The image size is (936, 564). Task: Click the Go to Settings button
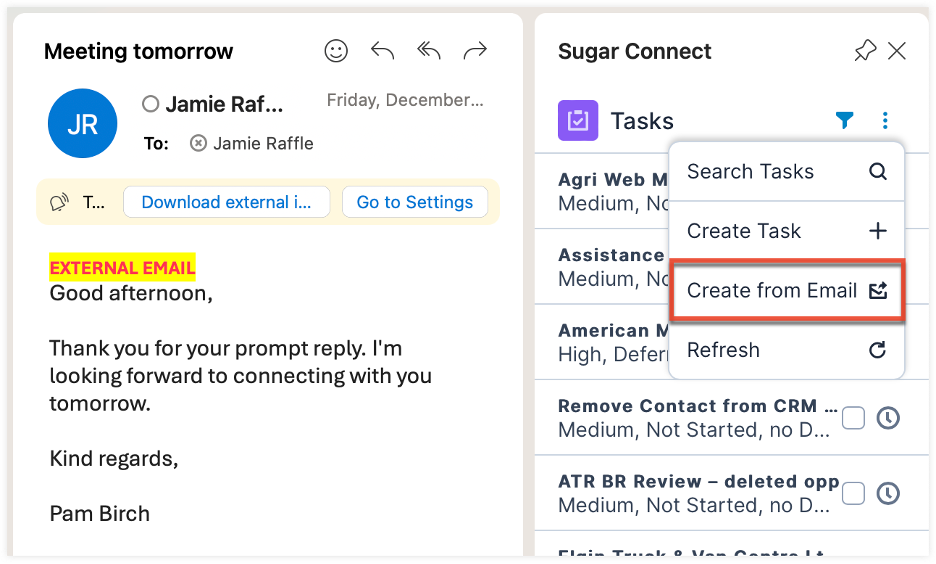point(414,202)
